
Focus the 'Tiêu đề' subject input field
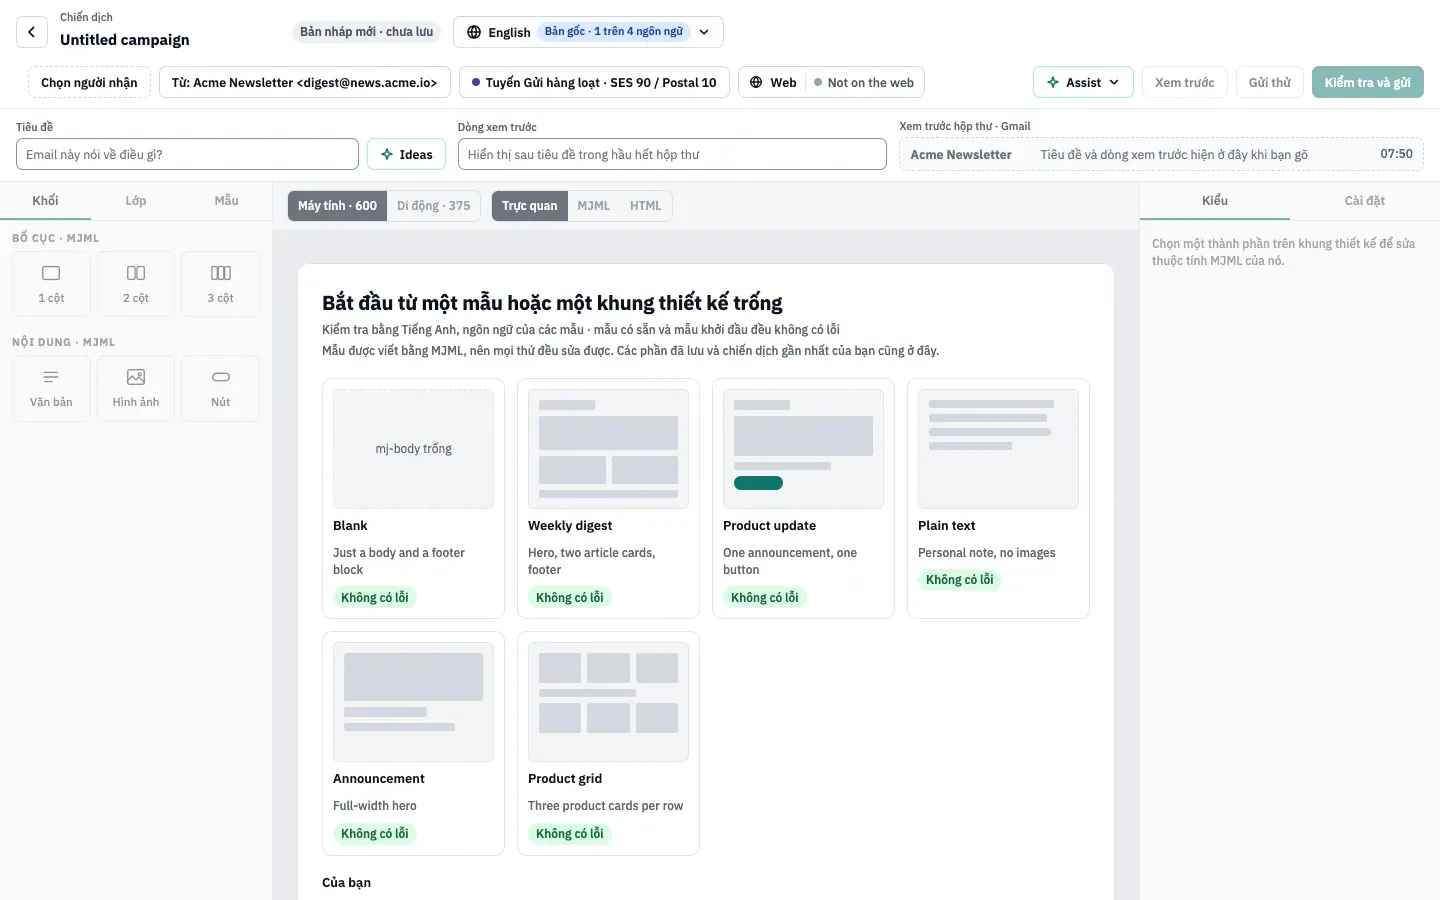coord(187,154)
